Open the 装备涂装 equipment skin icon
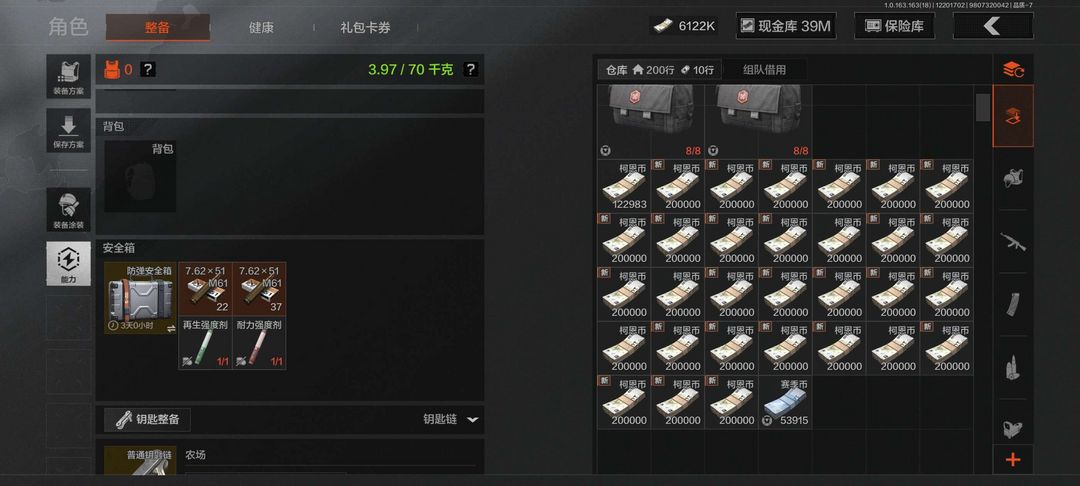1080x486 pixels. tap(68, 209)
